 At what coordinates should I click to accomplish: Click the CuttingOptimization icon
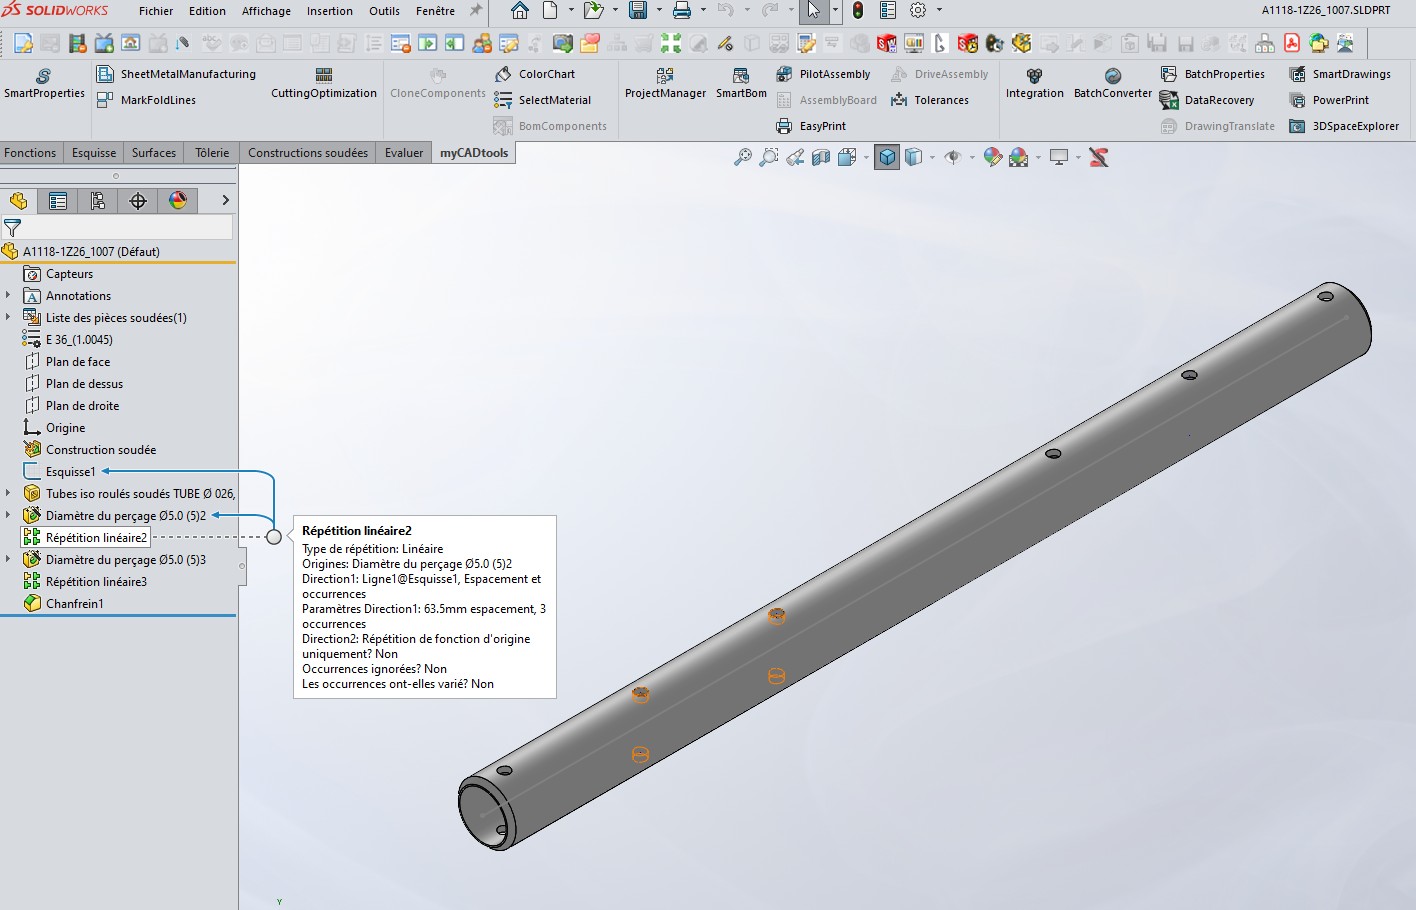[324, 84]
